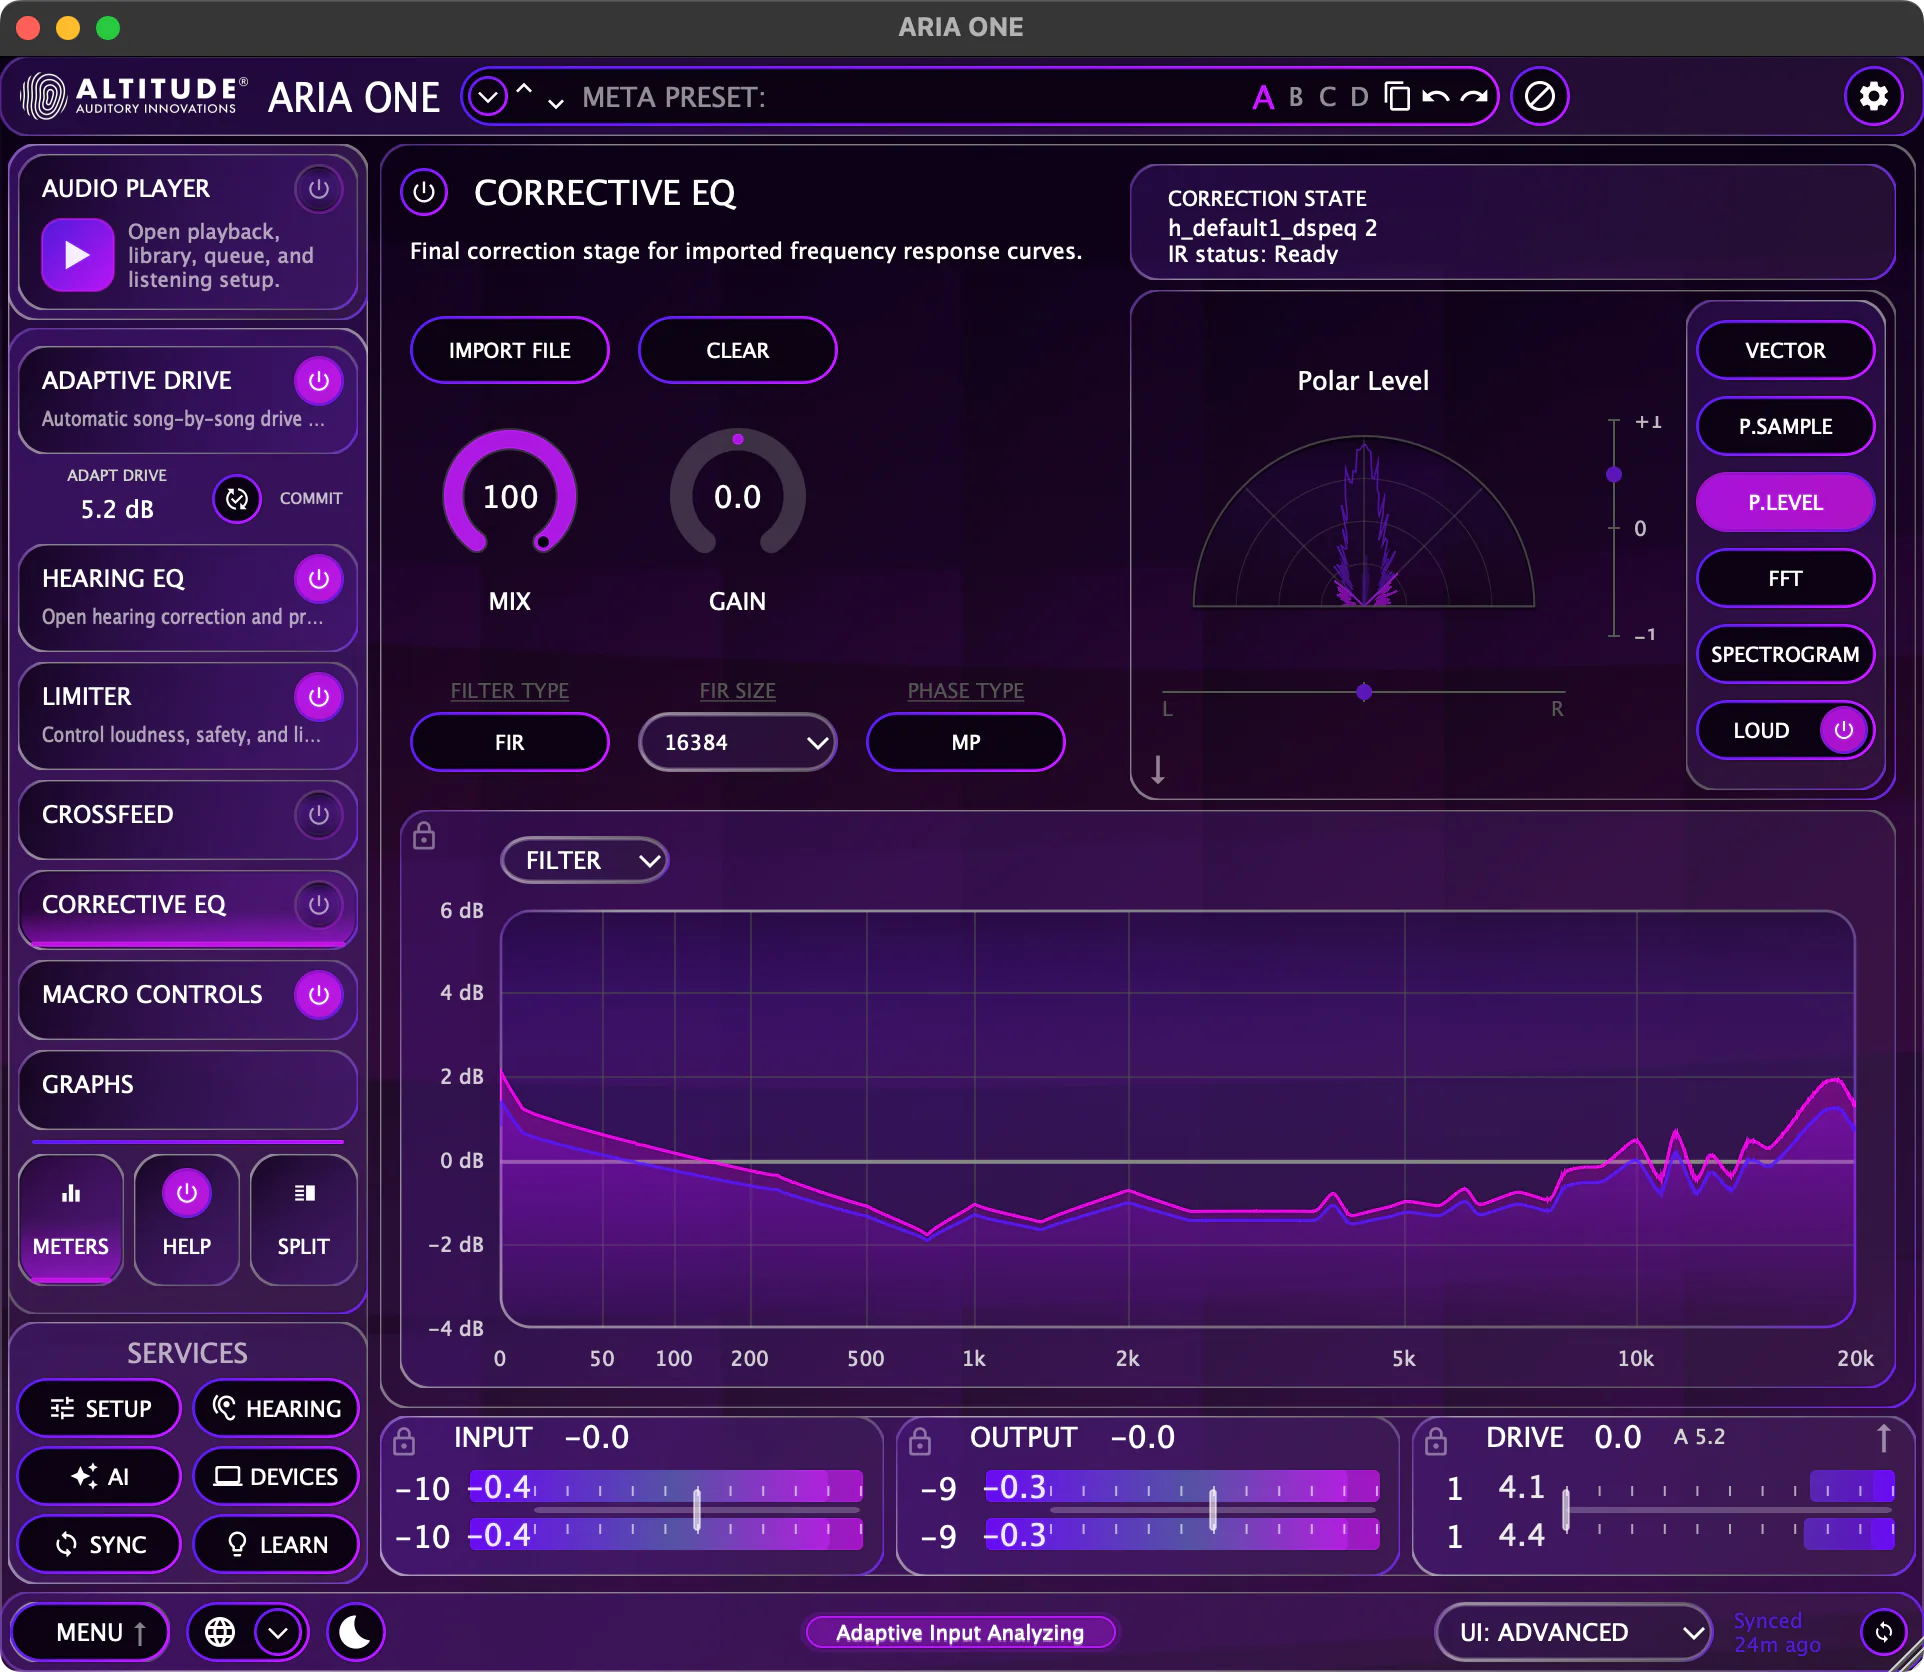Open the FIR size 16384 dropdown
The height and width of the screenshot is (1672, 1924).
click(x=738, y=742)
